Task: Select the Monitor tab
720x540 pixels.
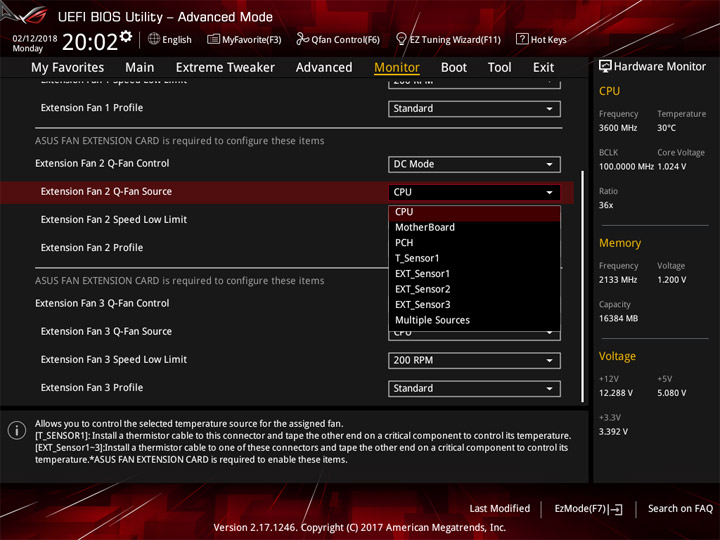Action: (397, 68)
